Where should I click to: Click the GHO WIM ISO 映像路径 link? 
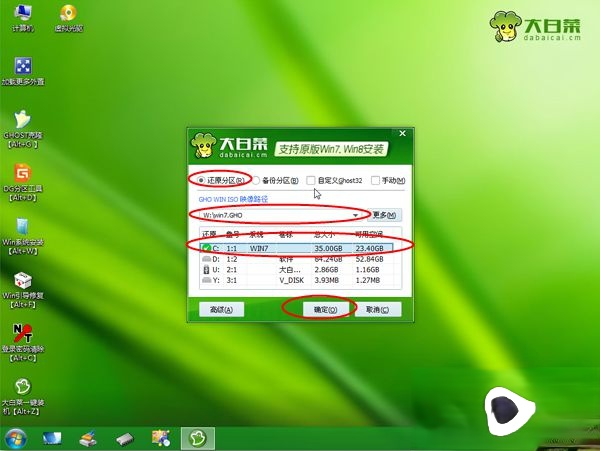pos(233,199)
